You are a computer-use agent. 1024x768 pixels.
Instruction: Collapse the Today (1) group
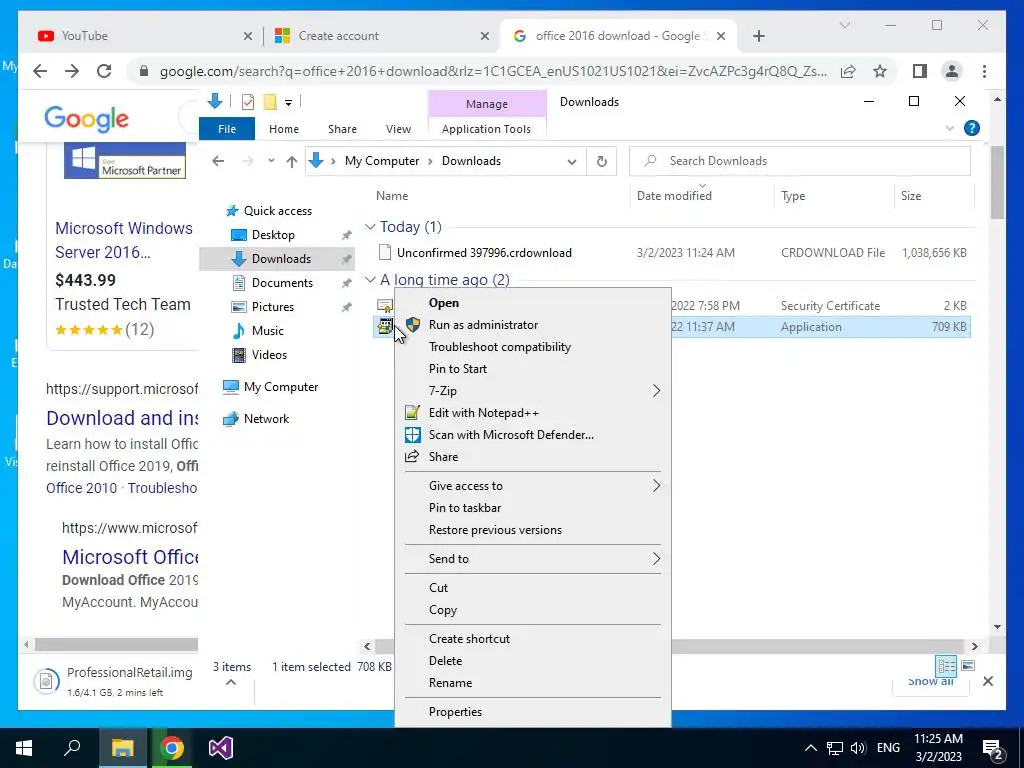370,227
